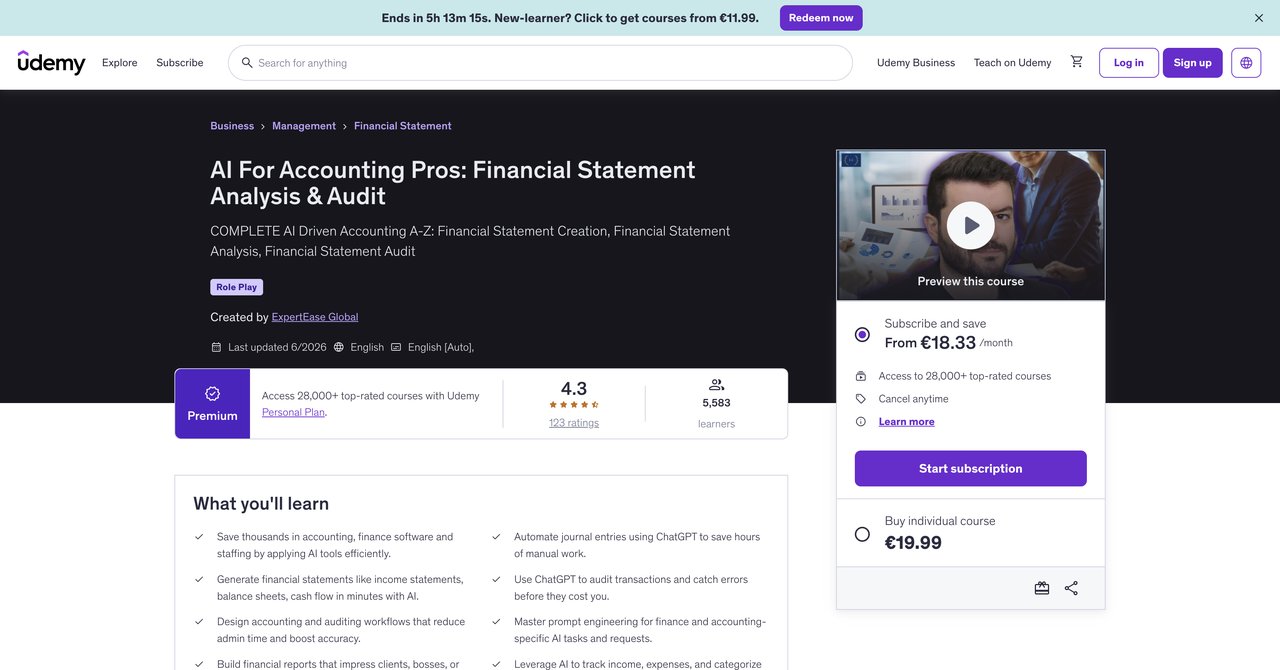Click the Premium badge checkmark icon
The height and width of the screenshot is (670, 1280).
212,394
